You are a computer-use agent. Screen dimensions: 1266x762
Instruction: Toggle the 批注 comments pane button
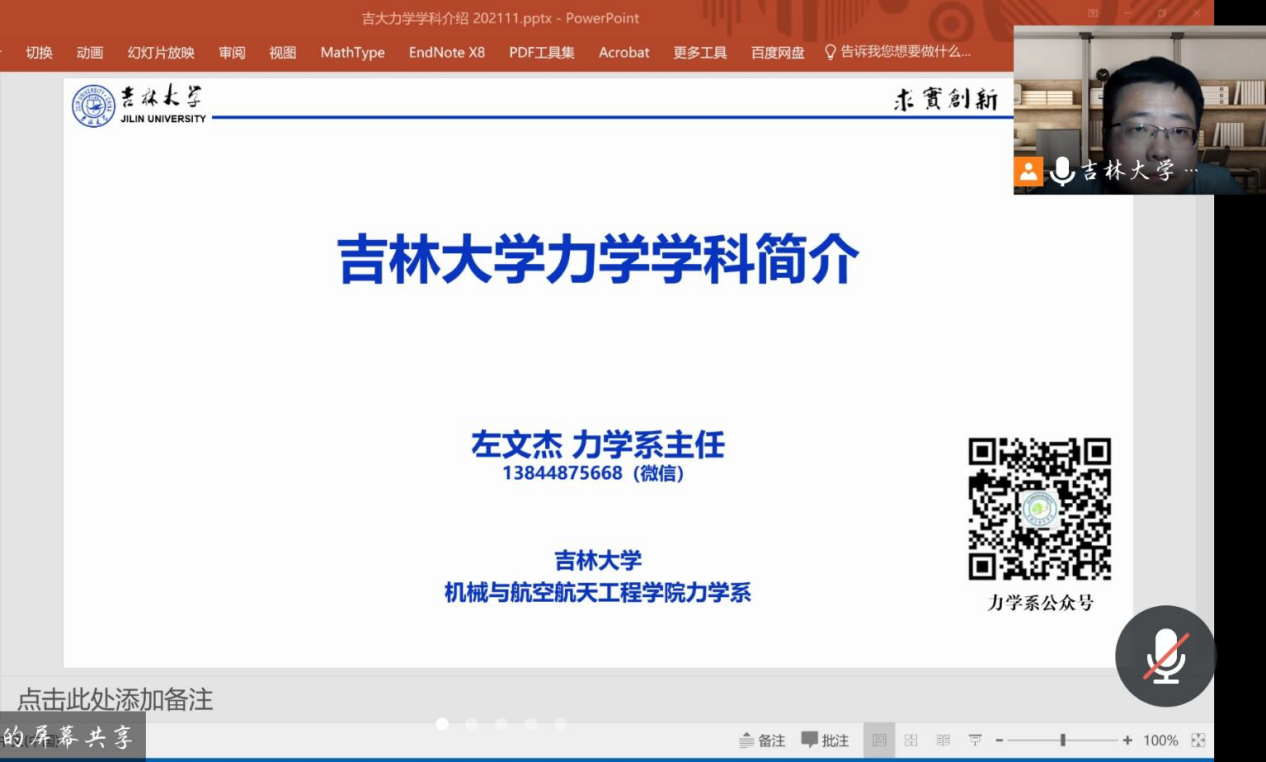[x=825, y=740]
